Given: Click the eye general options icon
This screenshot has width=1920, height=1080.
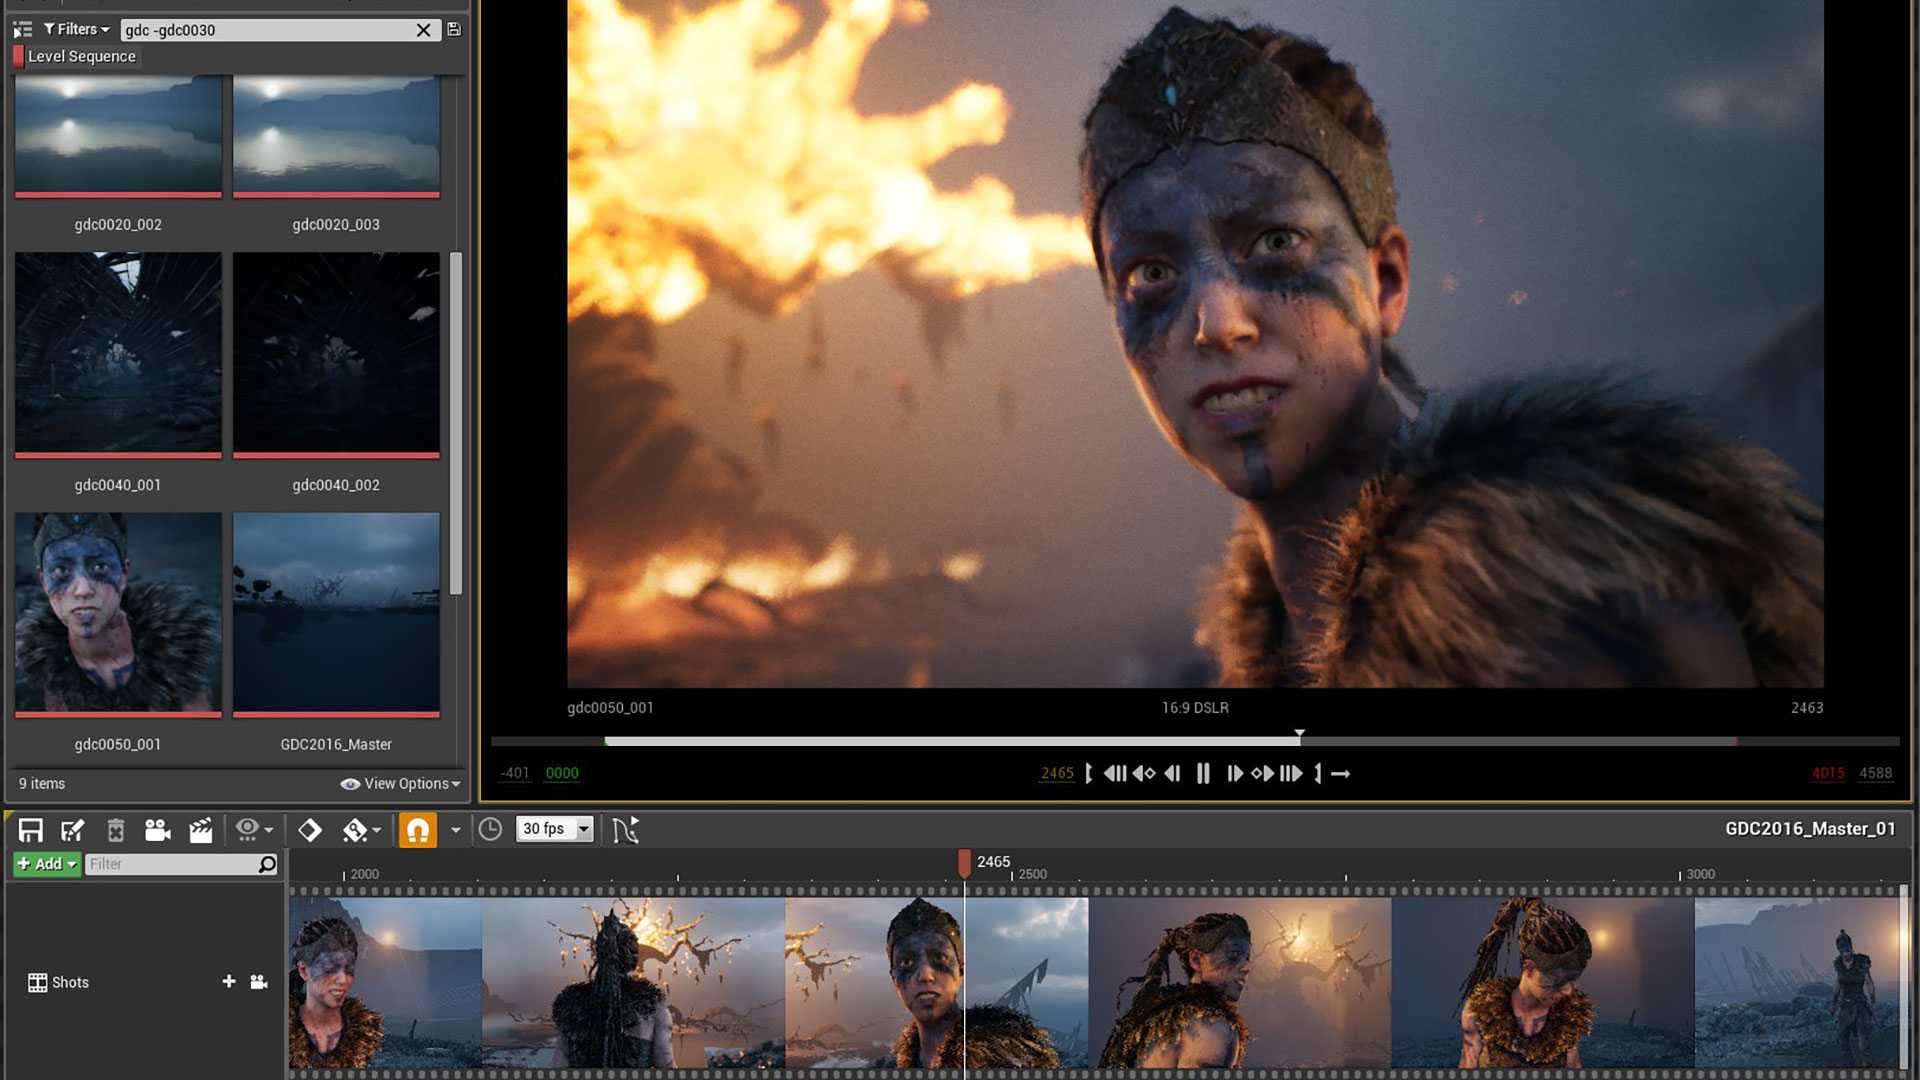Looking at the screenshot, I should 247,829.
